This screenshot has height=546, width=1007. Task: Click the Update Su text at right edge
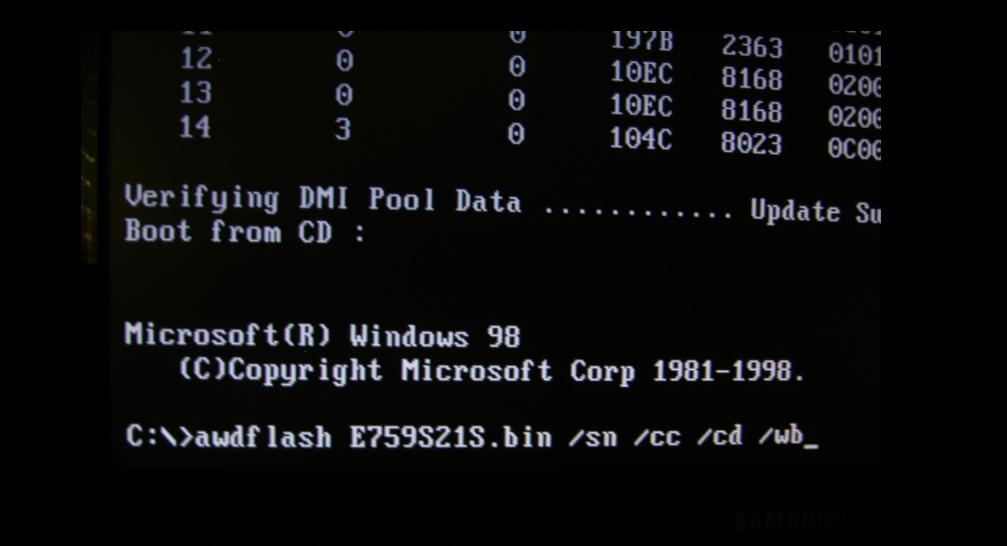tap(816, 211)
